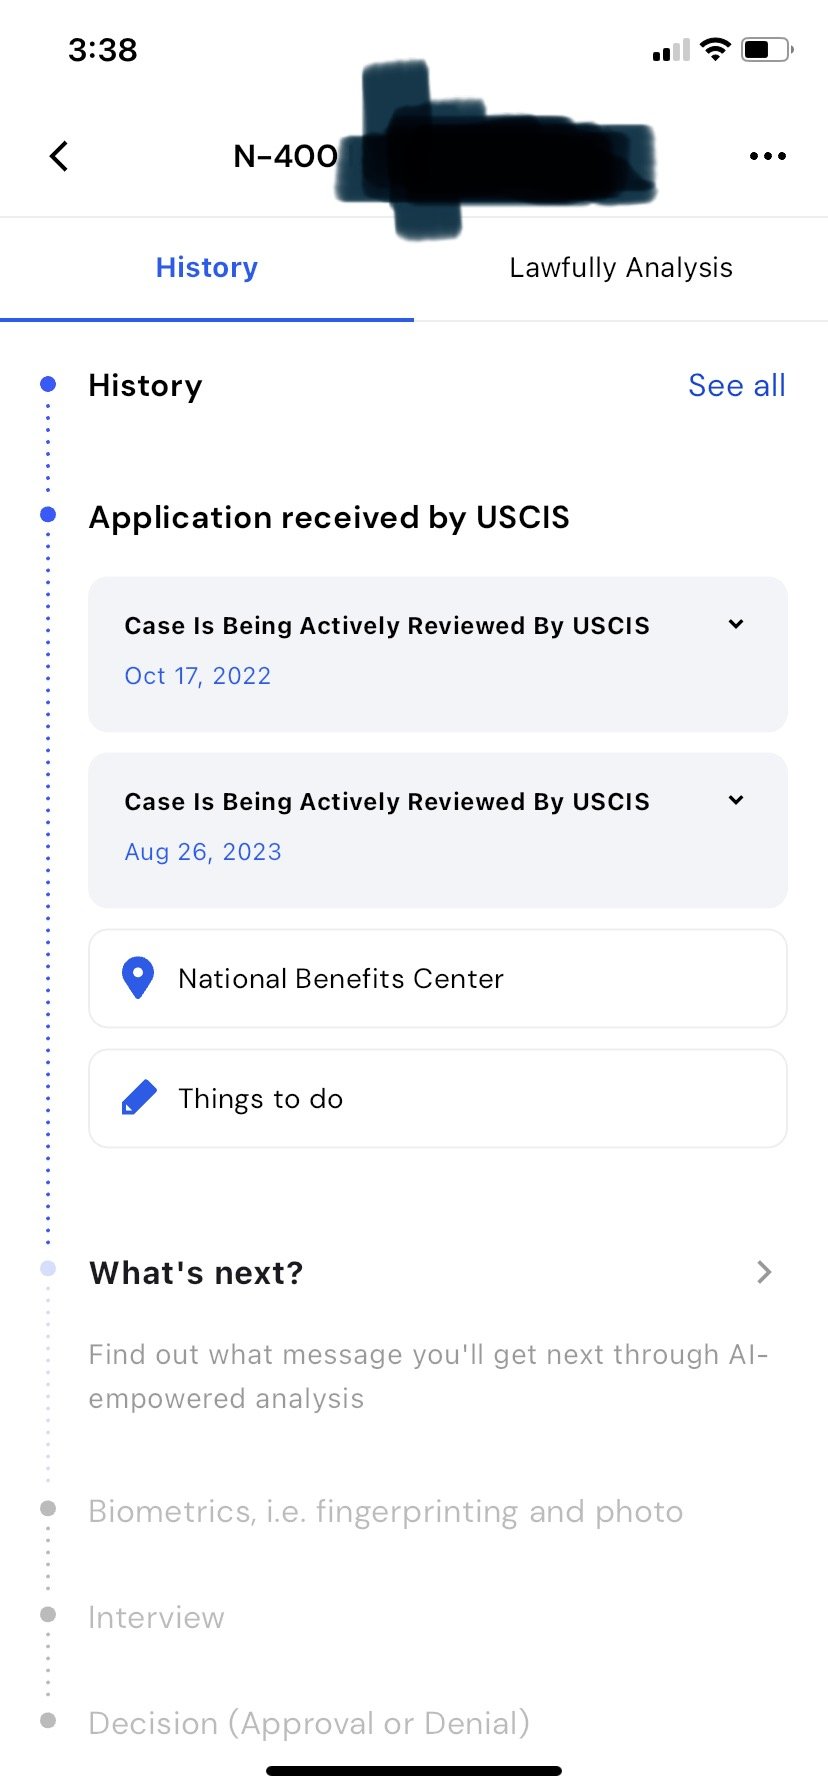Tap the location pin icon
828x1792 pixels.
[137, 978]
